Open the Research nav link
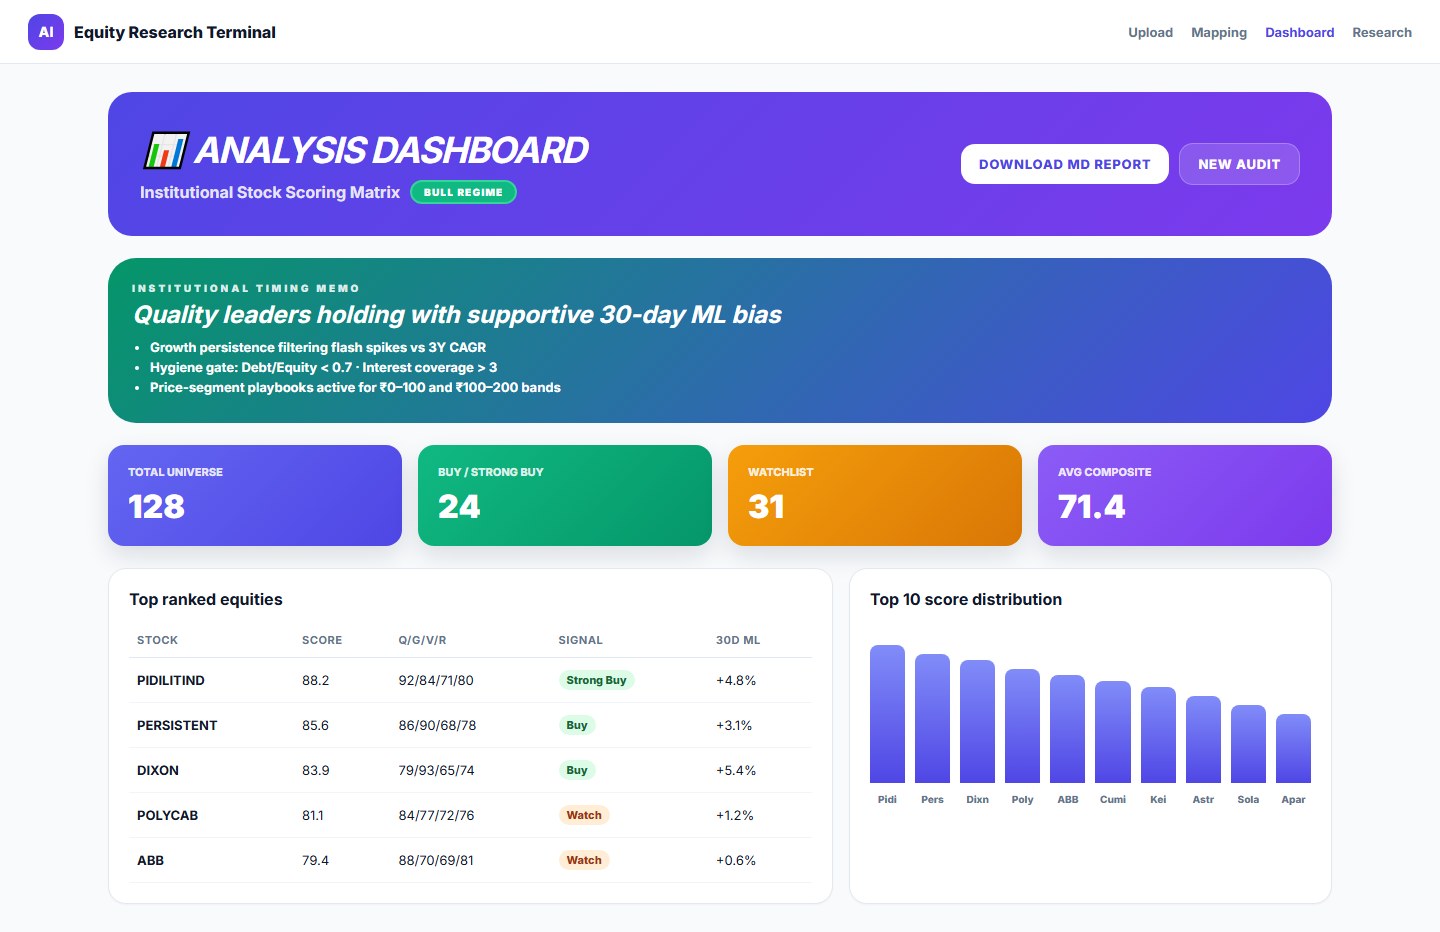Viewport: 1440px width, 932px height. [1382, 32]
